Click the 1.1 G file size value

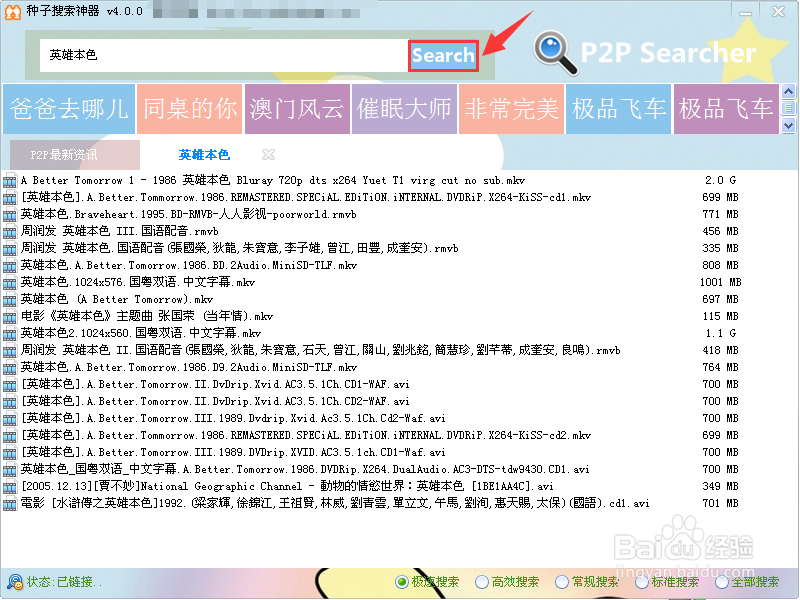tap(720, 333)
